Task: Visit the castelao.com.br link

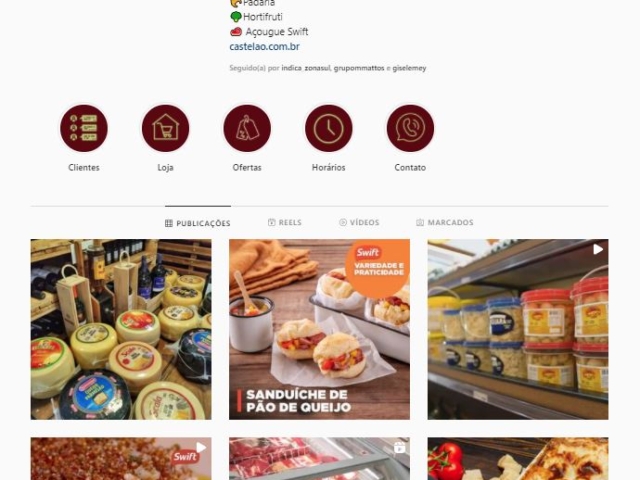Action: coord(264,47)
